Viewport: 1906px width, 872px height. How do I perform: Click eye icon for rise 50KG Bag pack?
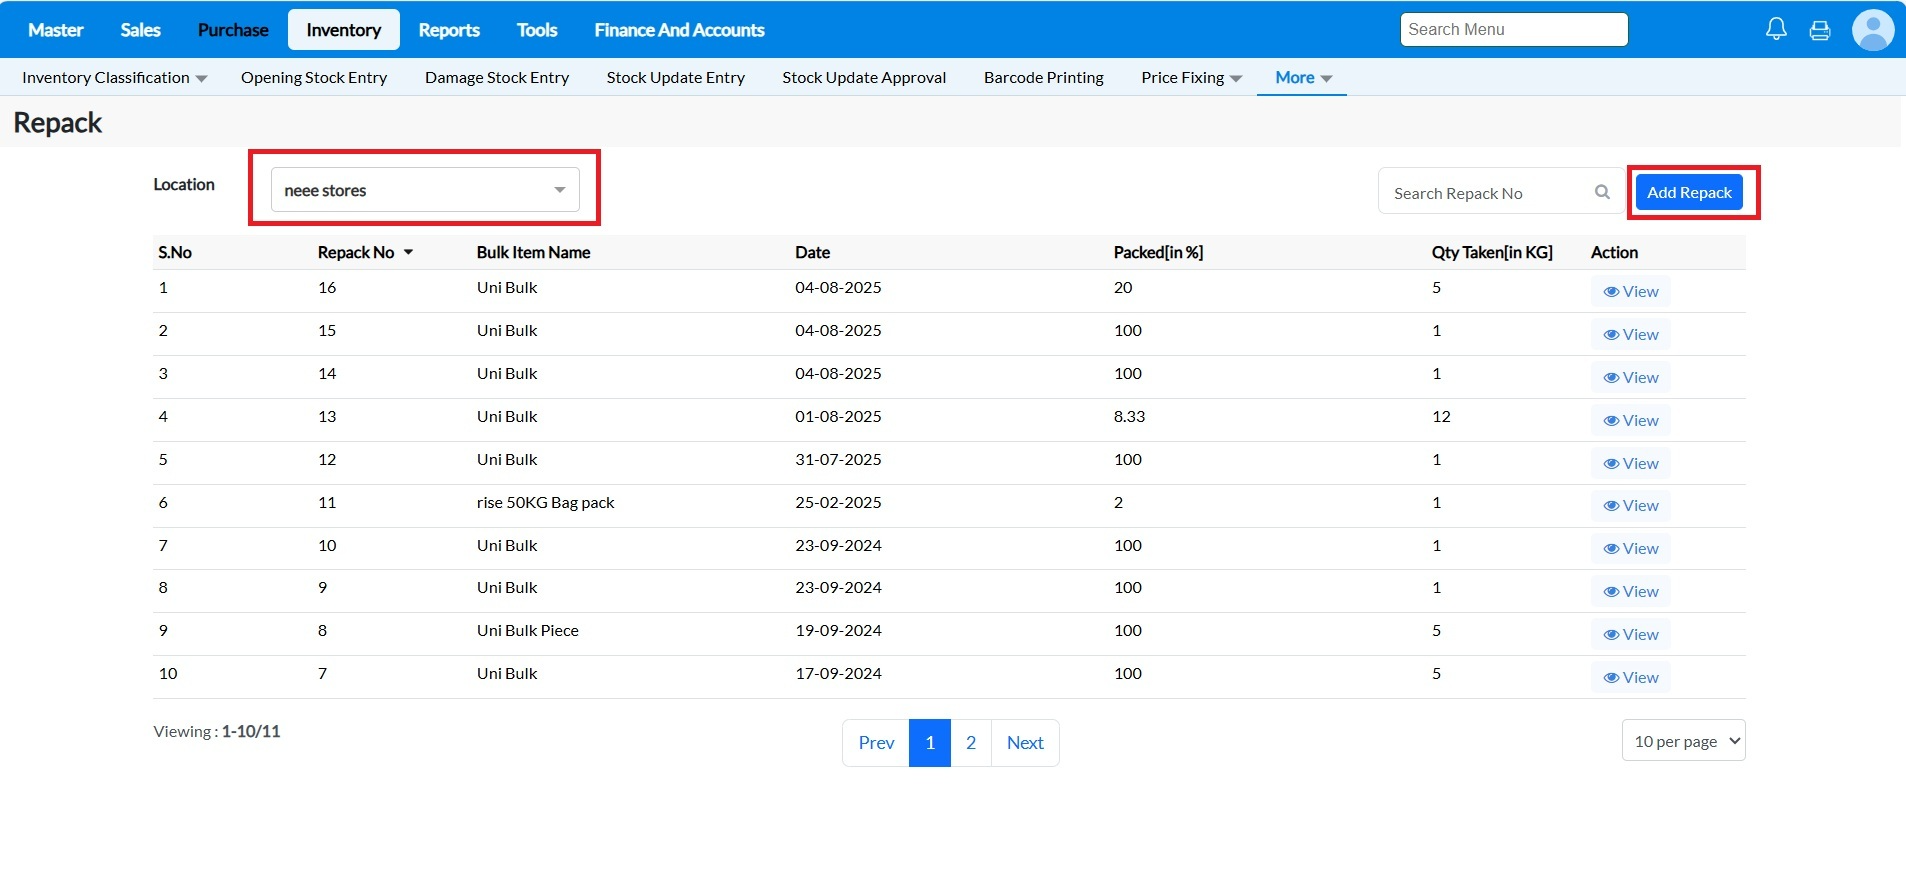pos(1611,506)
